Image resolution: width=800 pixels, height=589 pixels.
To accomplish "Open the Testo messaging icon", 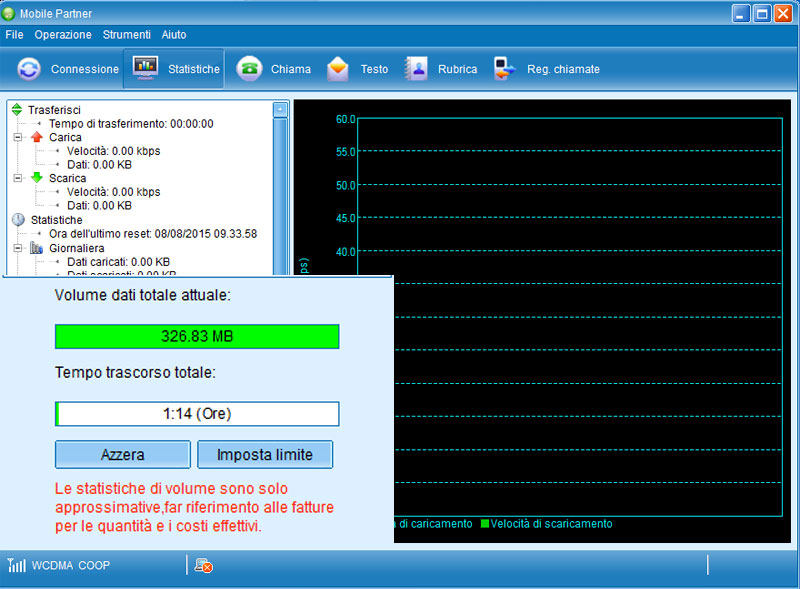I will pos(336,68).
